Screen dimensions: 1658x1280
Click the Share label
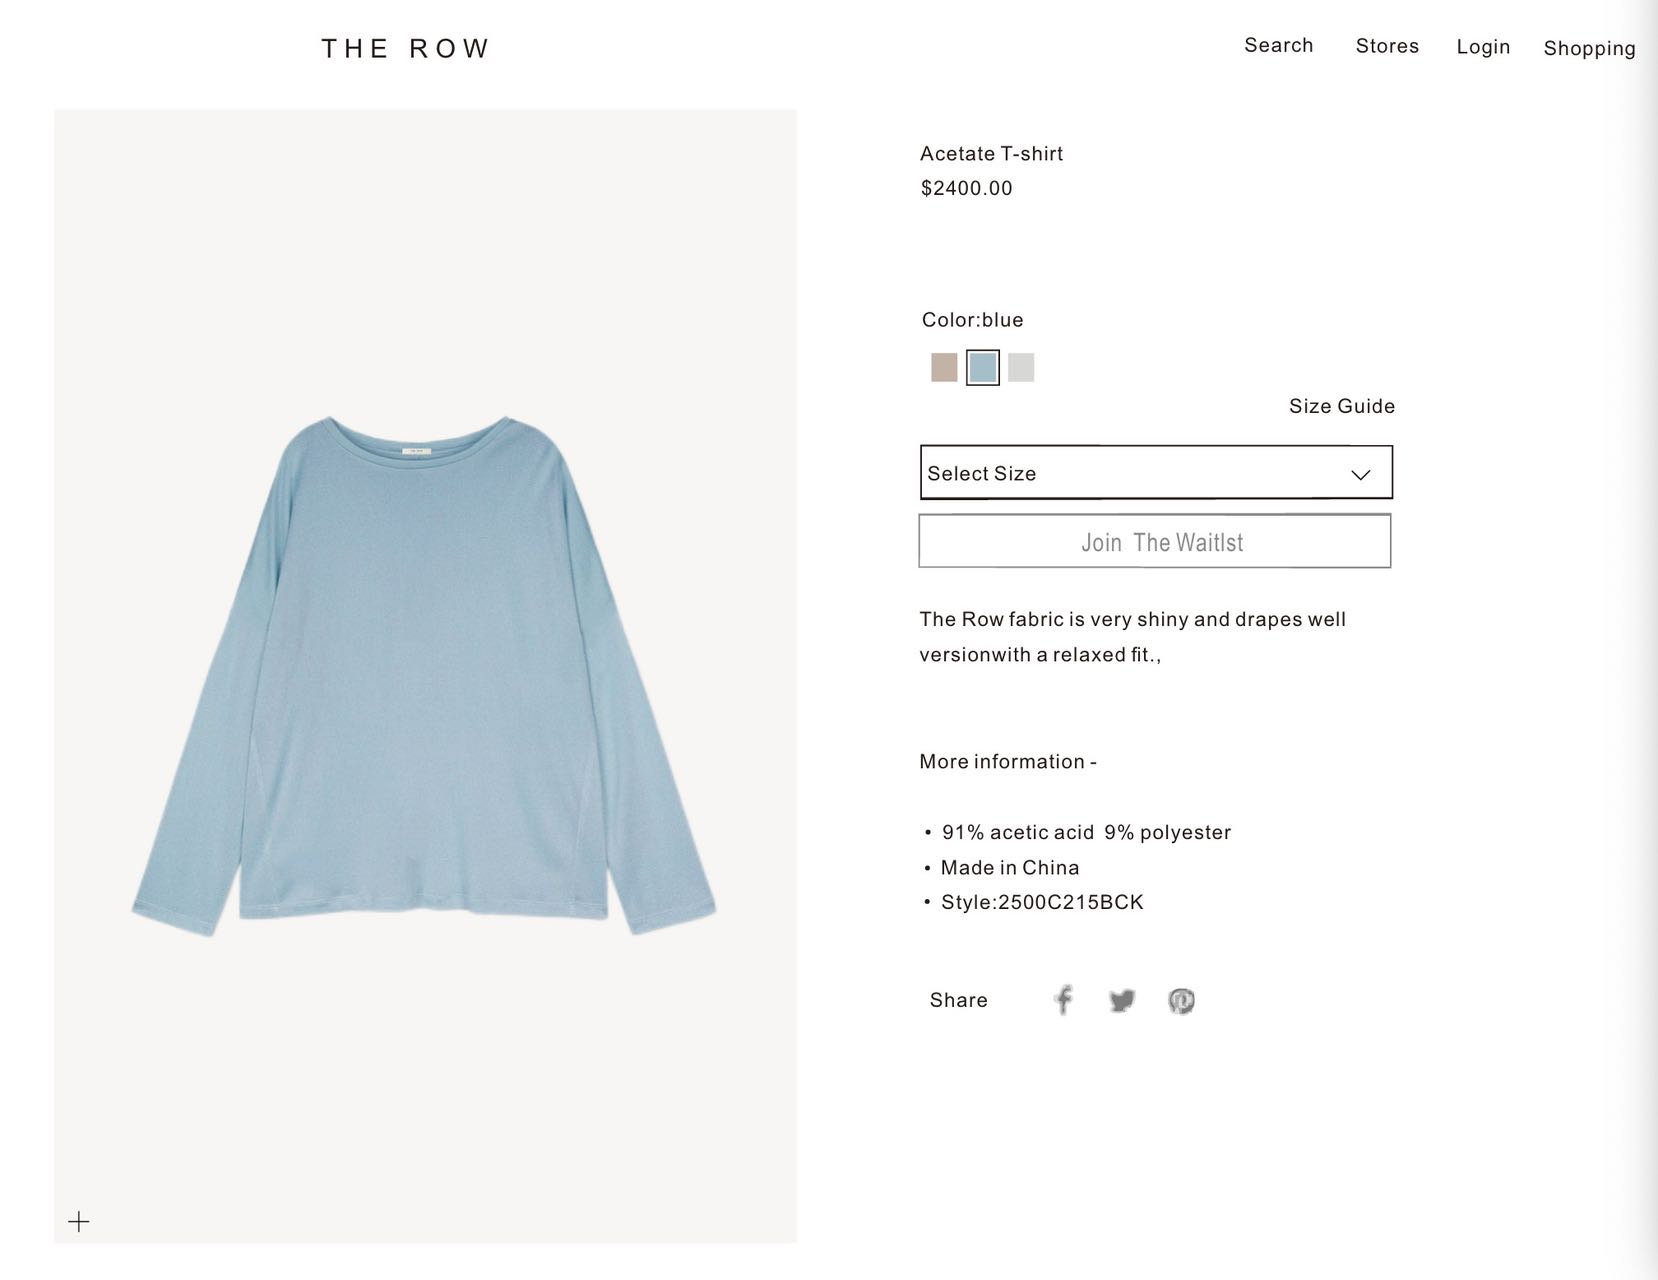[958, 1000]
